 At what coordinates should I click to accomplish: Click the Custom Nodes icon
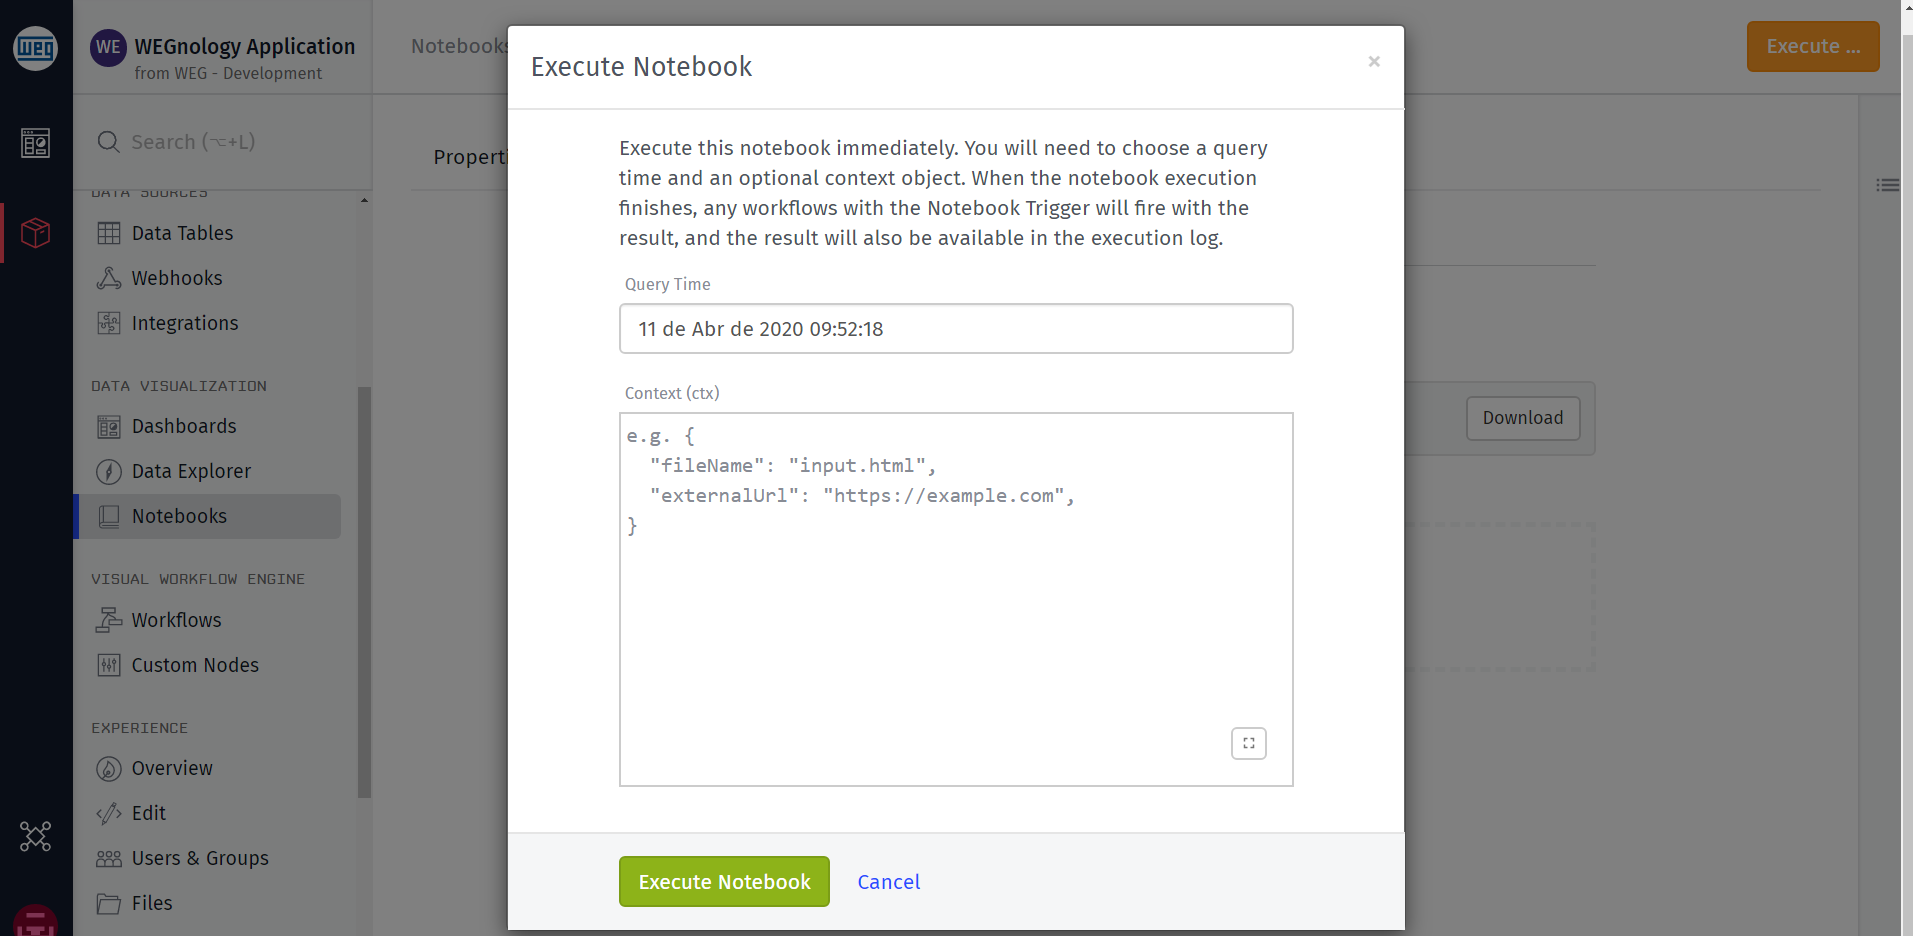(x=109, y=665)
